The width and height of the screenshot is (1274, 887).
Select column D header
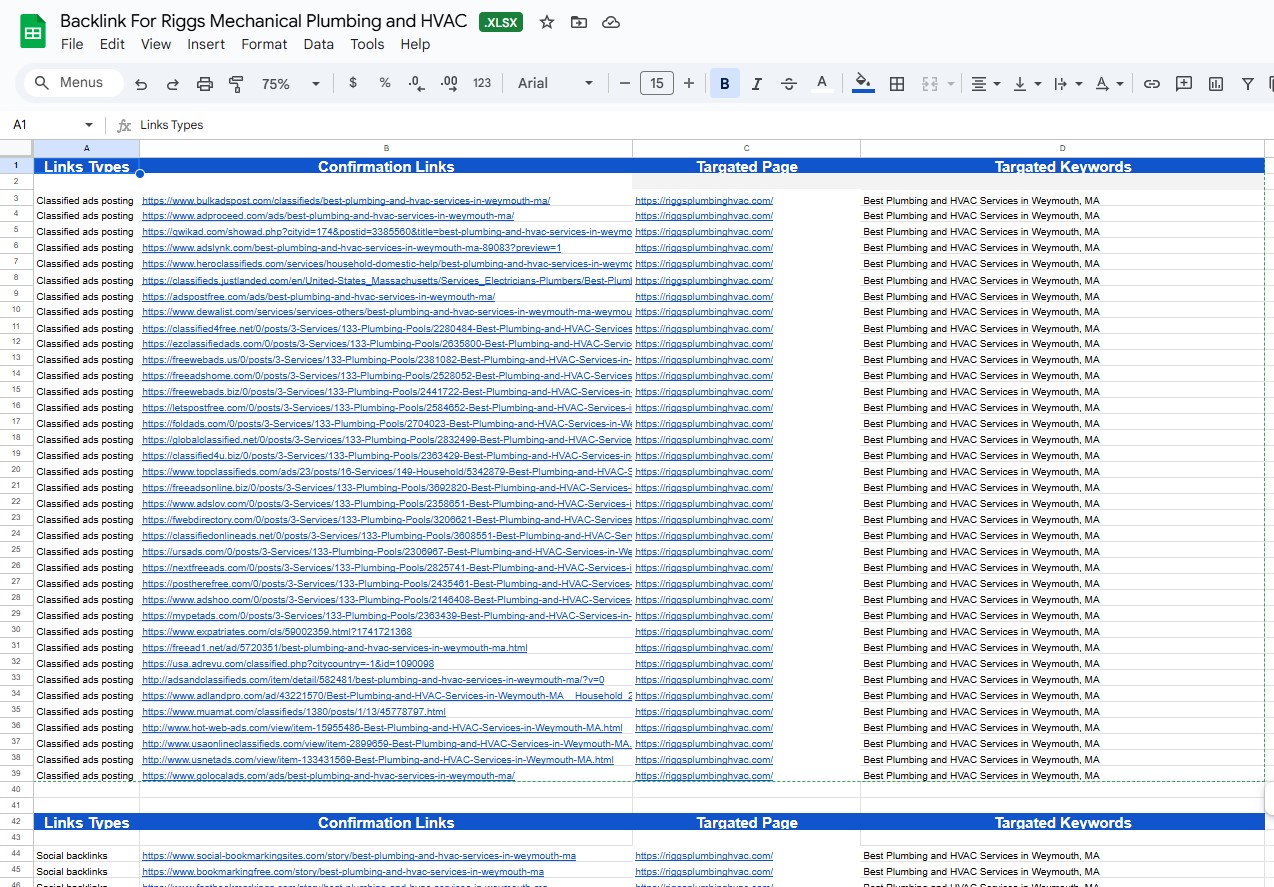tap(1063, 149)
